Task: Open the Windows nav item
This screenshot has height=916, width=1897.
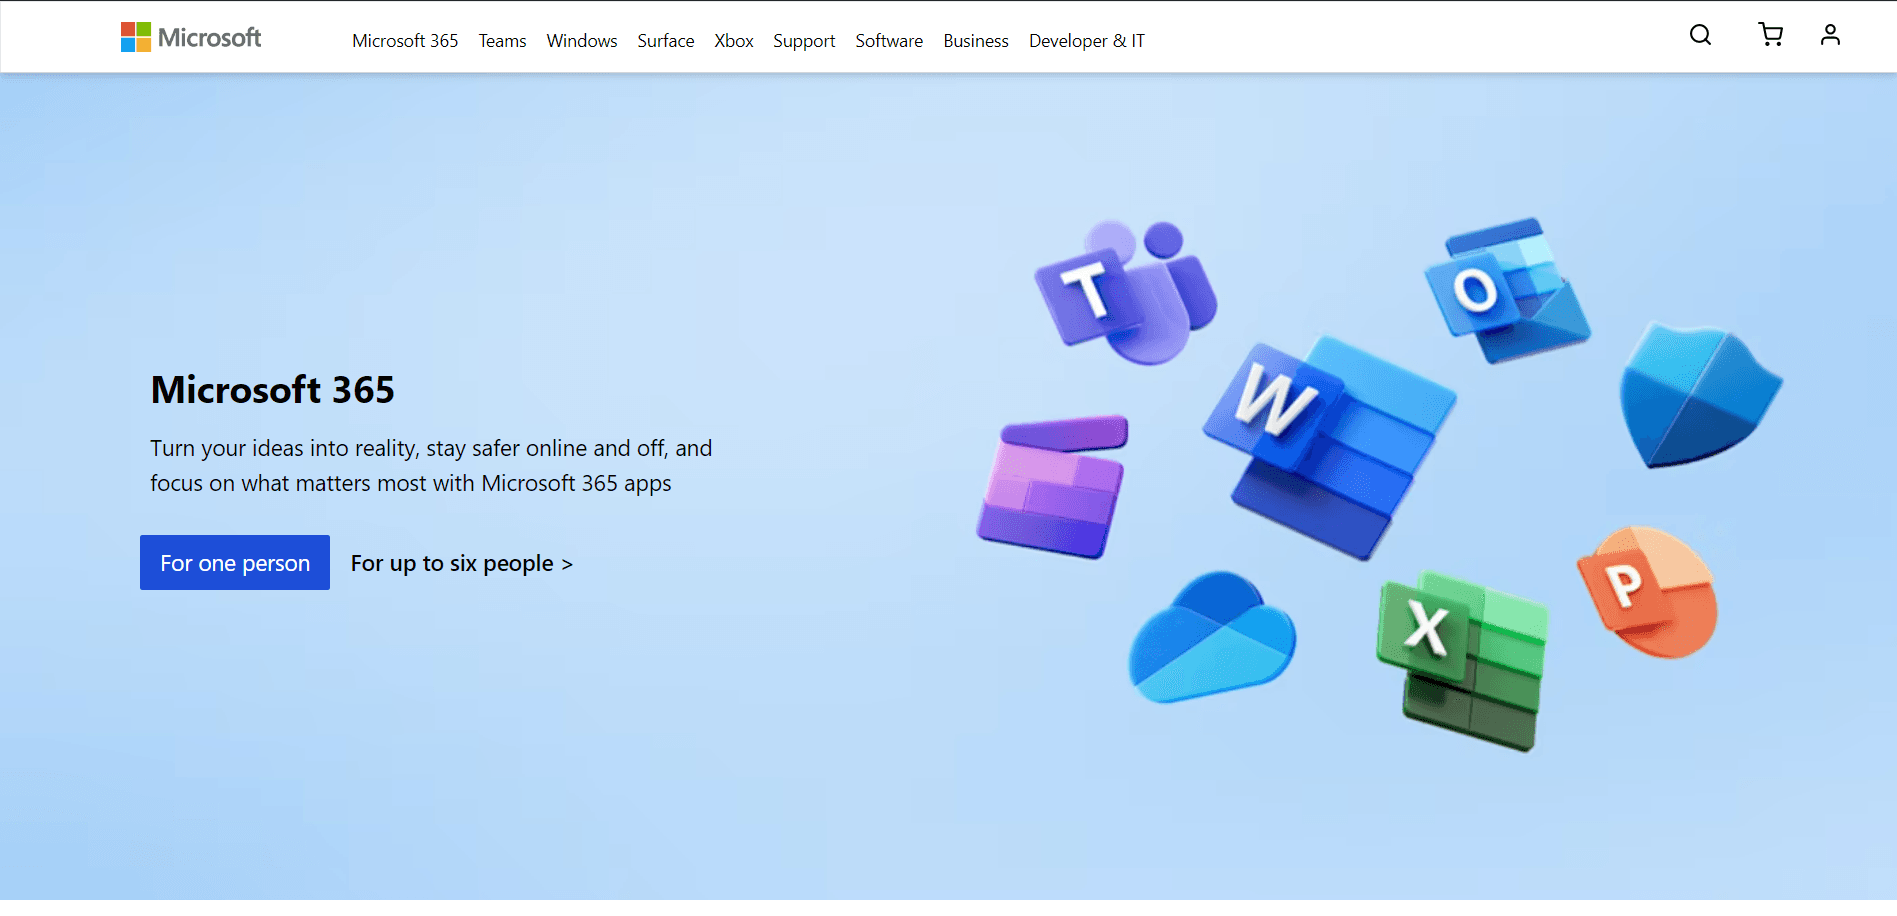Action: click(x=582, y=41)
